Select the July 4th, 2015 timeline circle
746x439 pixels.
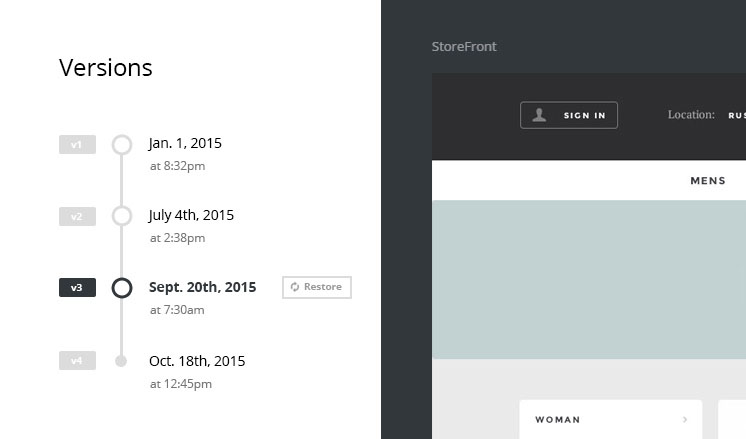[122, 216]
